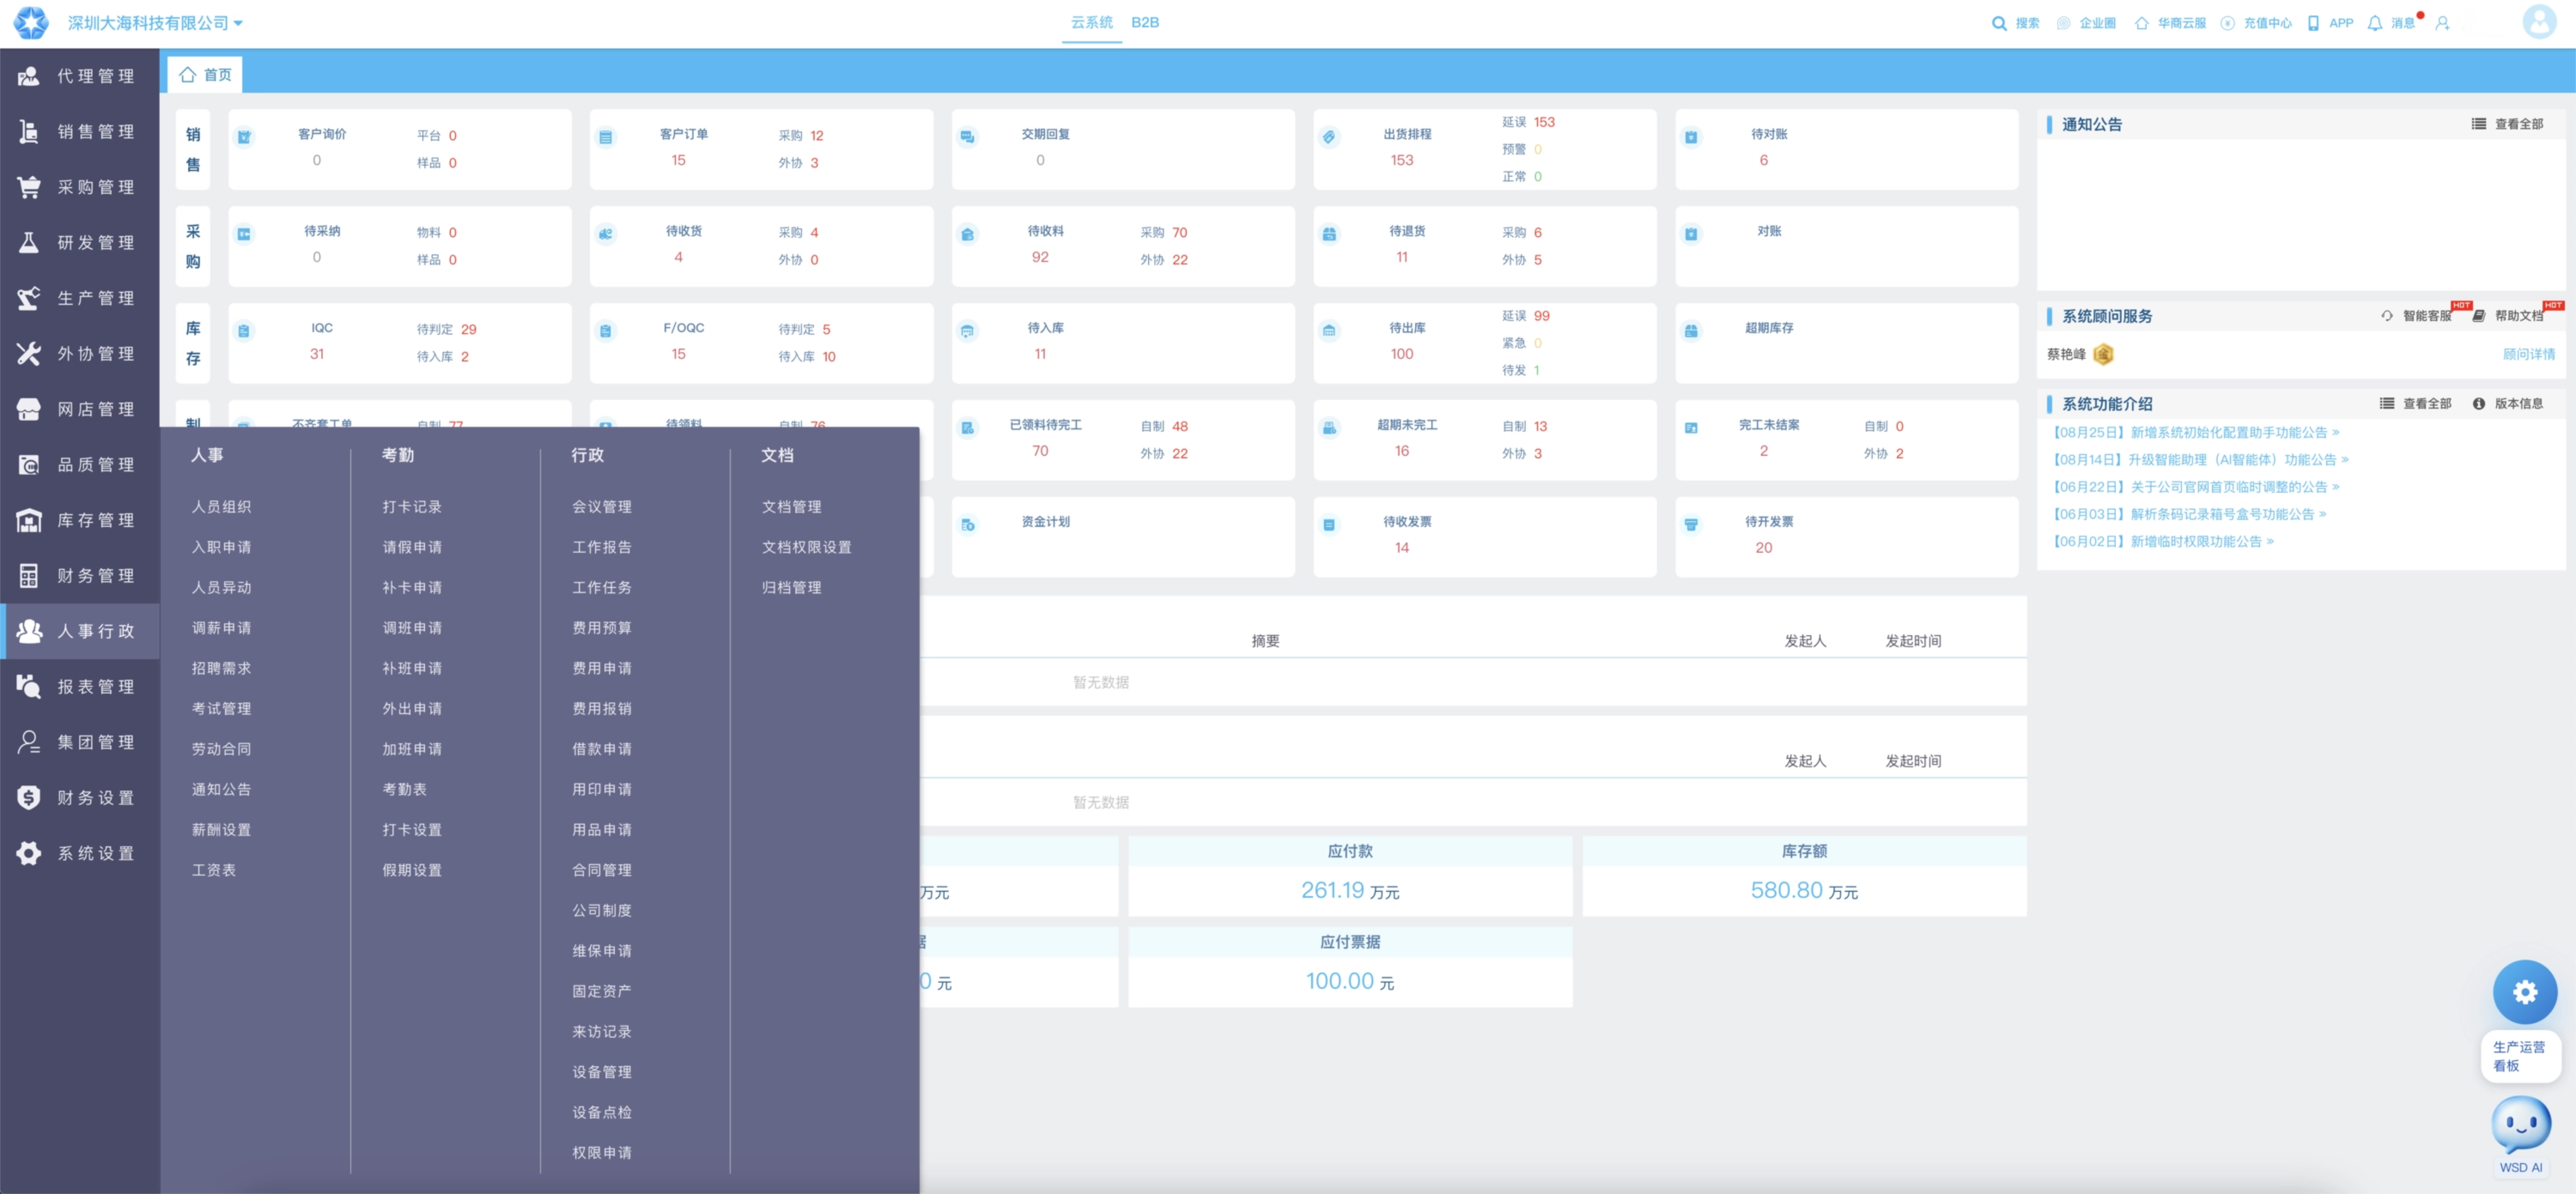The image size is (2576, 1194).
Task: Open 外协管理 sidebar module
Action: click(80, 354)
